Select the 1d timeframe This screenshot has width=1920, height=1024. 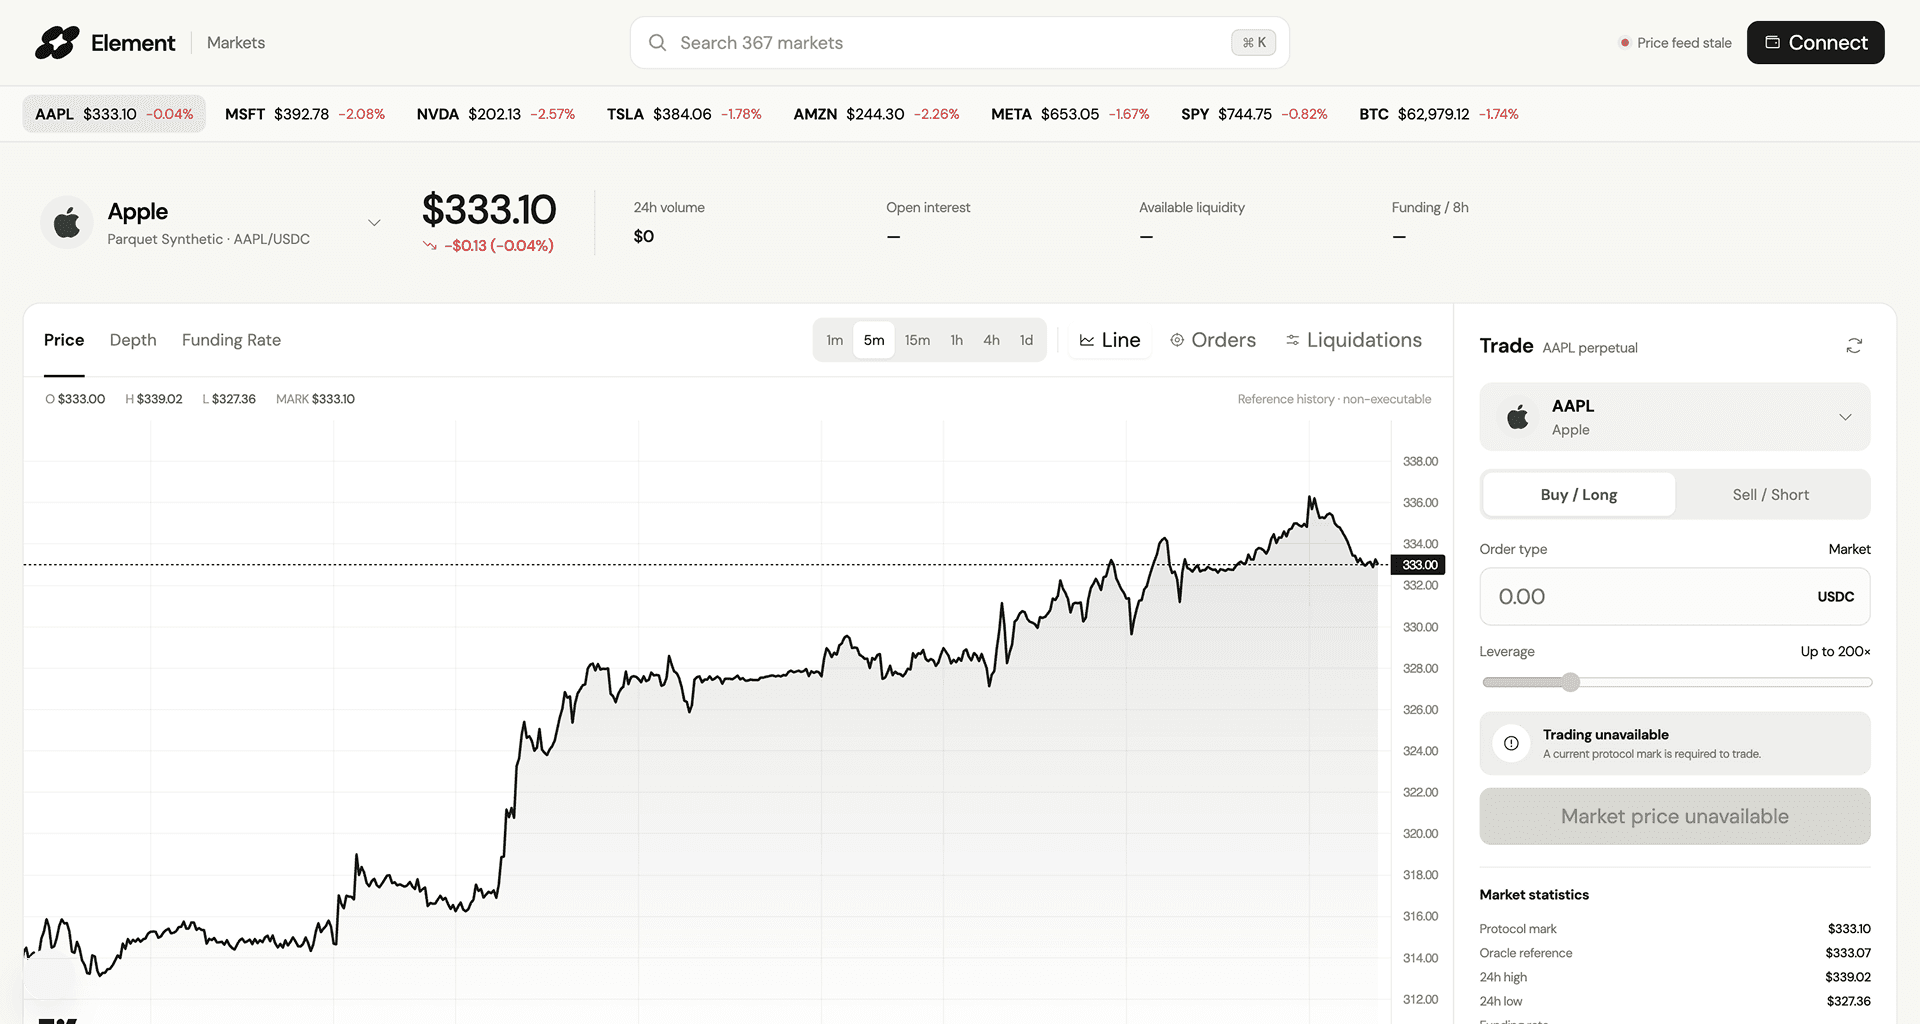1026,341
